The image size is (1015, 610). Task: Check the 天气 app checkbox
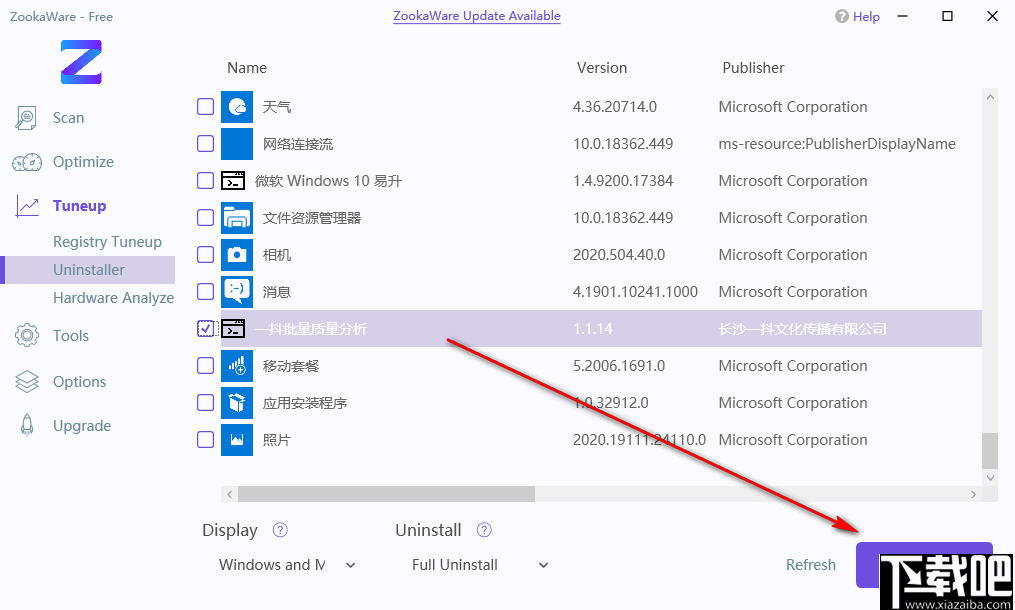point(205,107)
